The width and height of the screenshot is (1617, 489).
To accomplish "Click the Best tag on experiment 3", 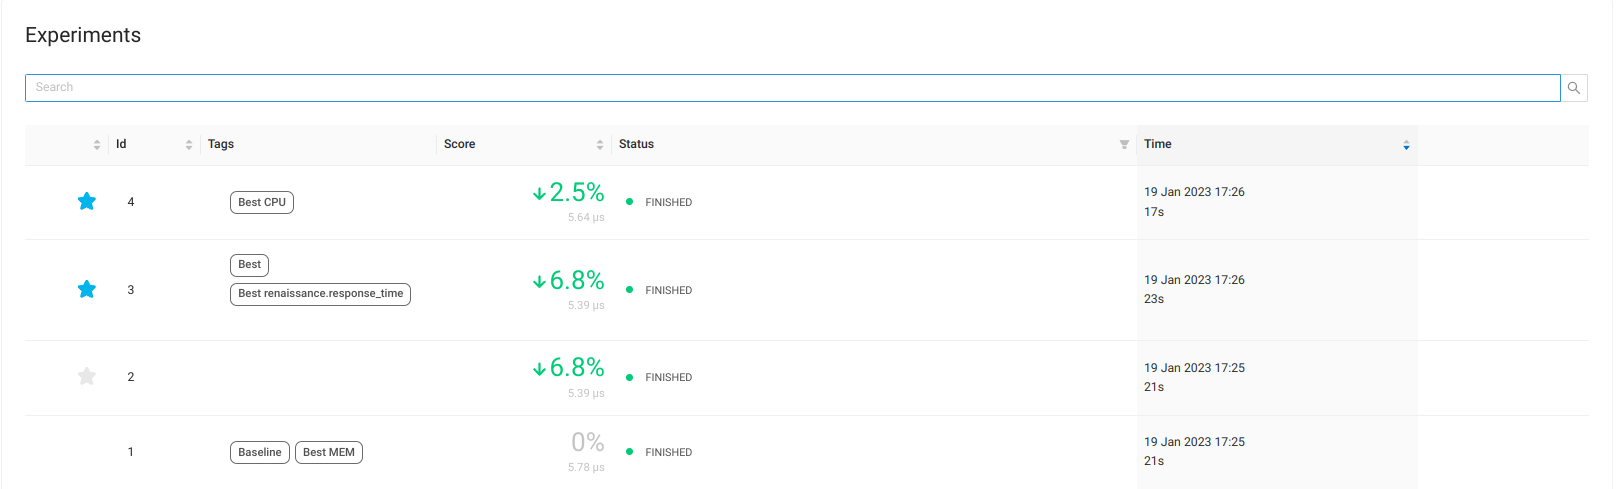I will pyautogui.click(x=250, y=265).
